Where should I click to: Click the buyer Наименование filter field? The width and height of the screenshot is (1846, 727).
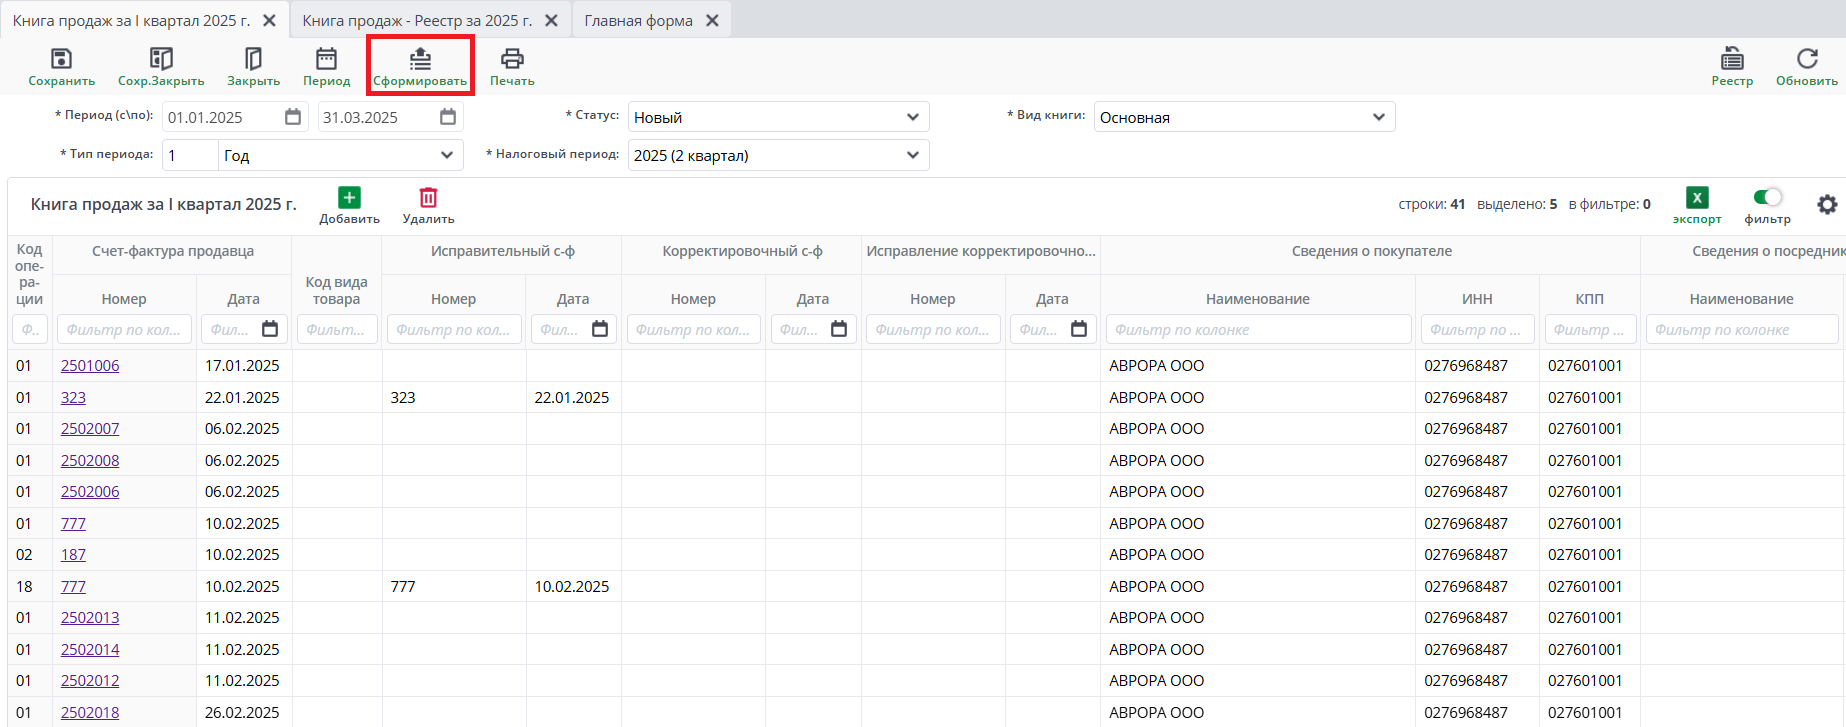pos(1258,330)
